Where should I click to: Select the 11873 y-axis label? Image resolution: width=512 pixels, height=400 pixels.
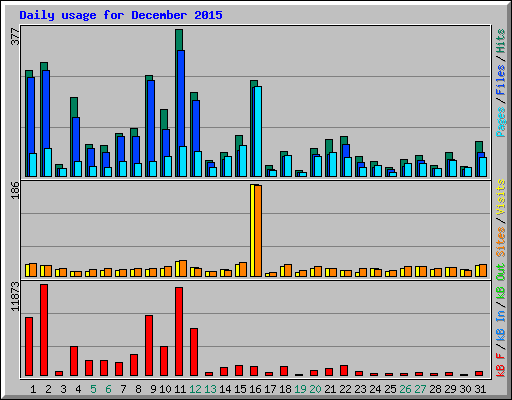(x=15, y=296)
